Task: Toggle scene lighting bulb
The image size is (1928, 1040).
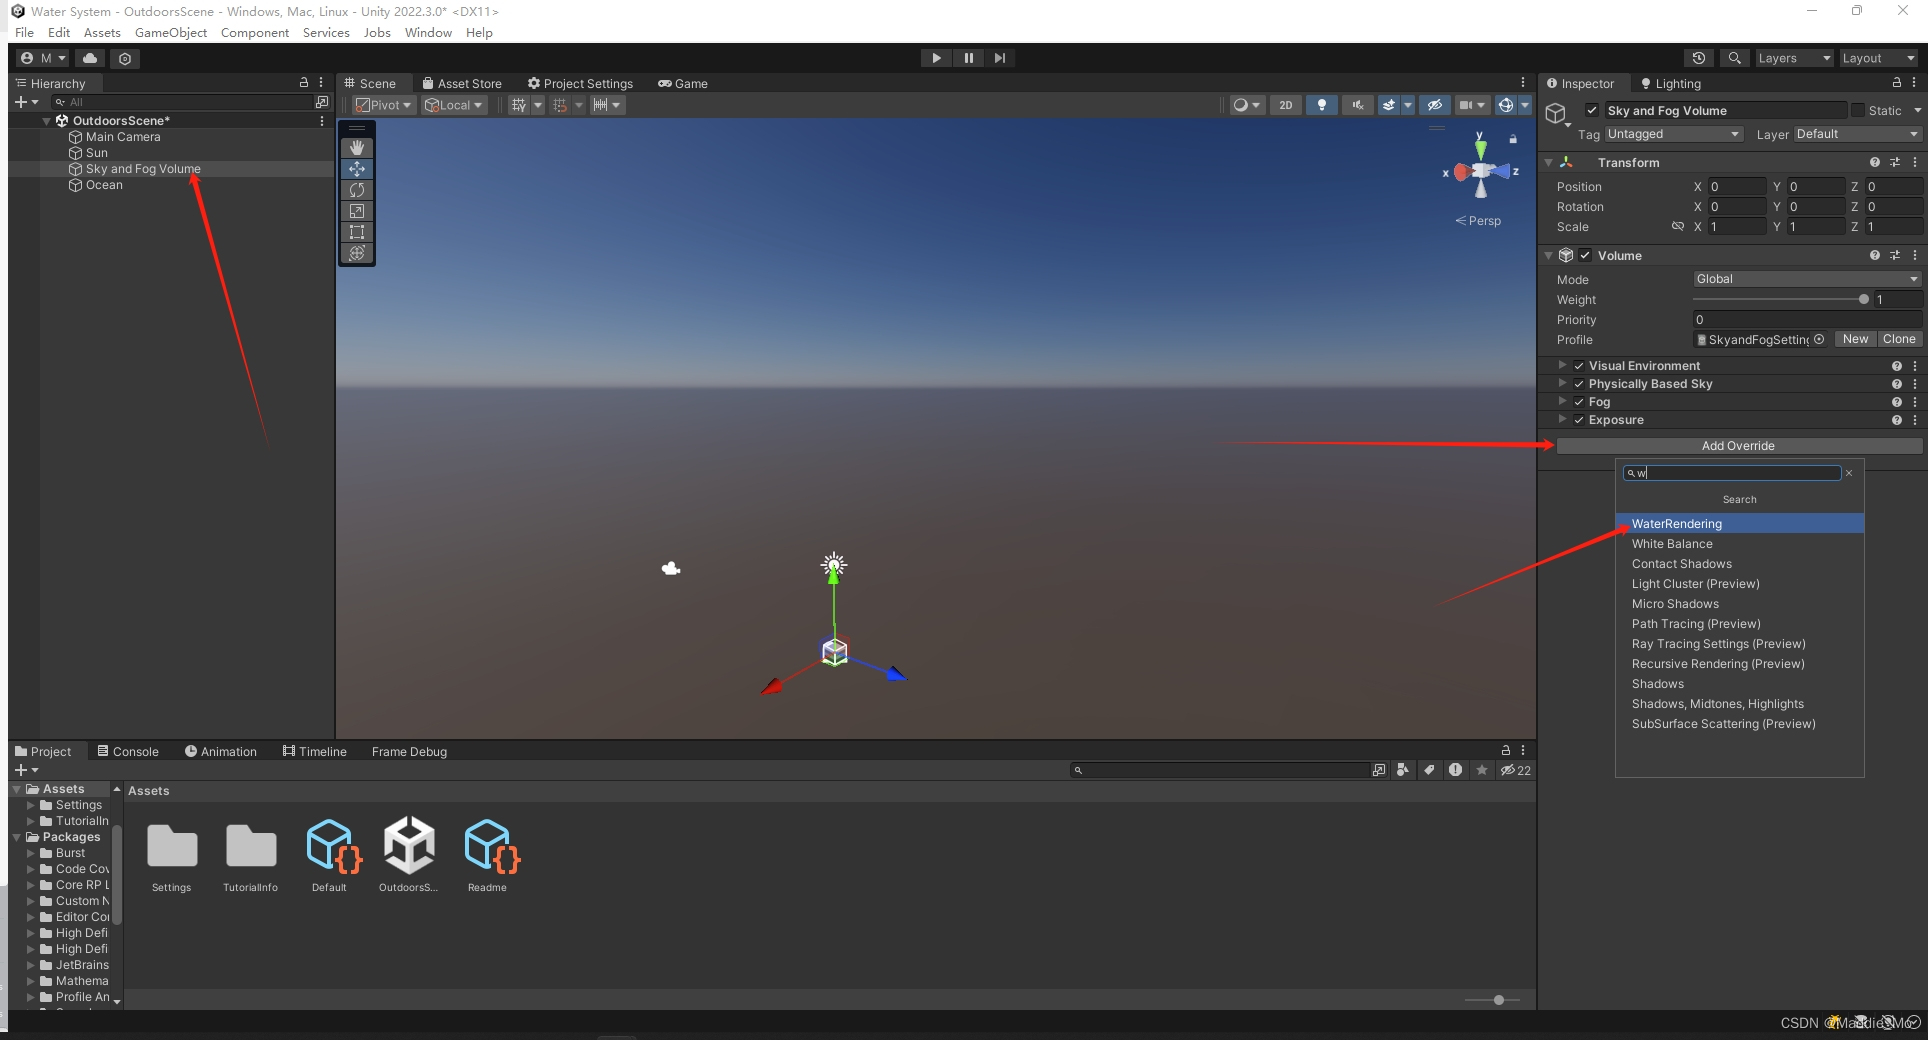Action: [1322, 105]
